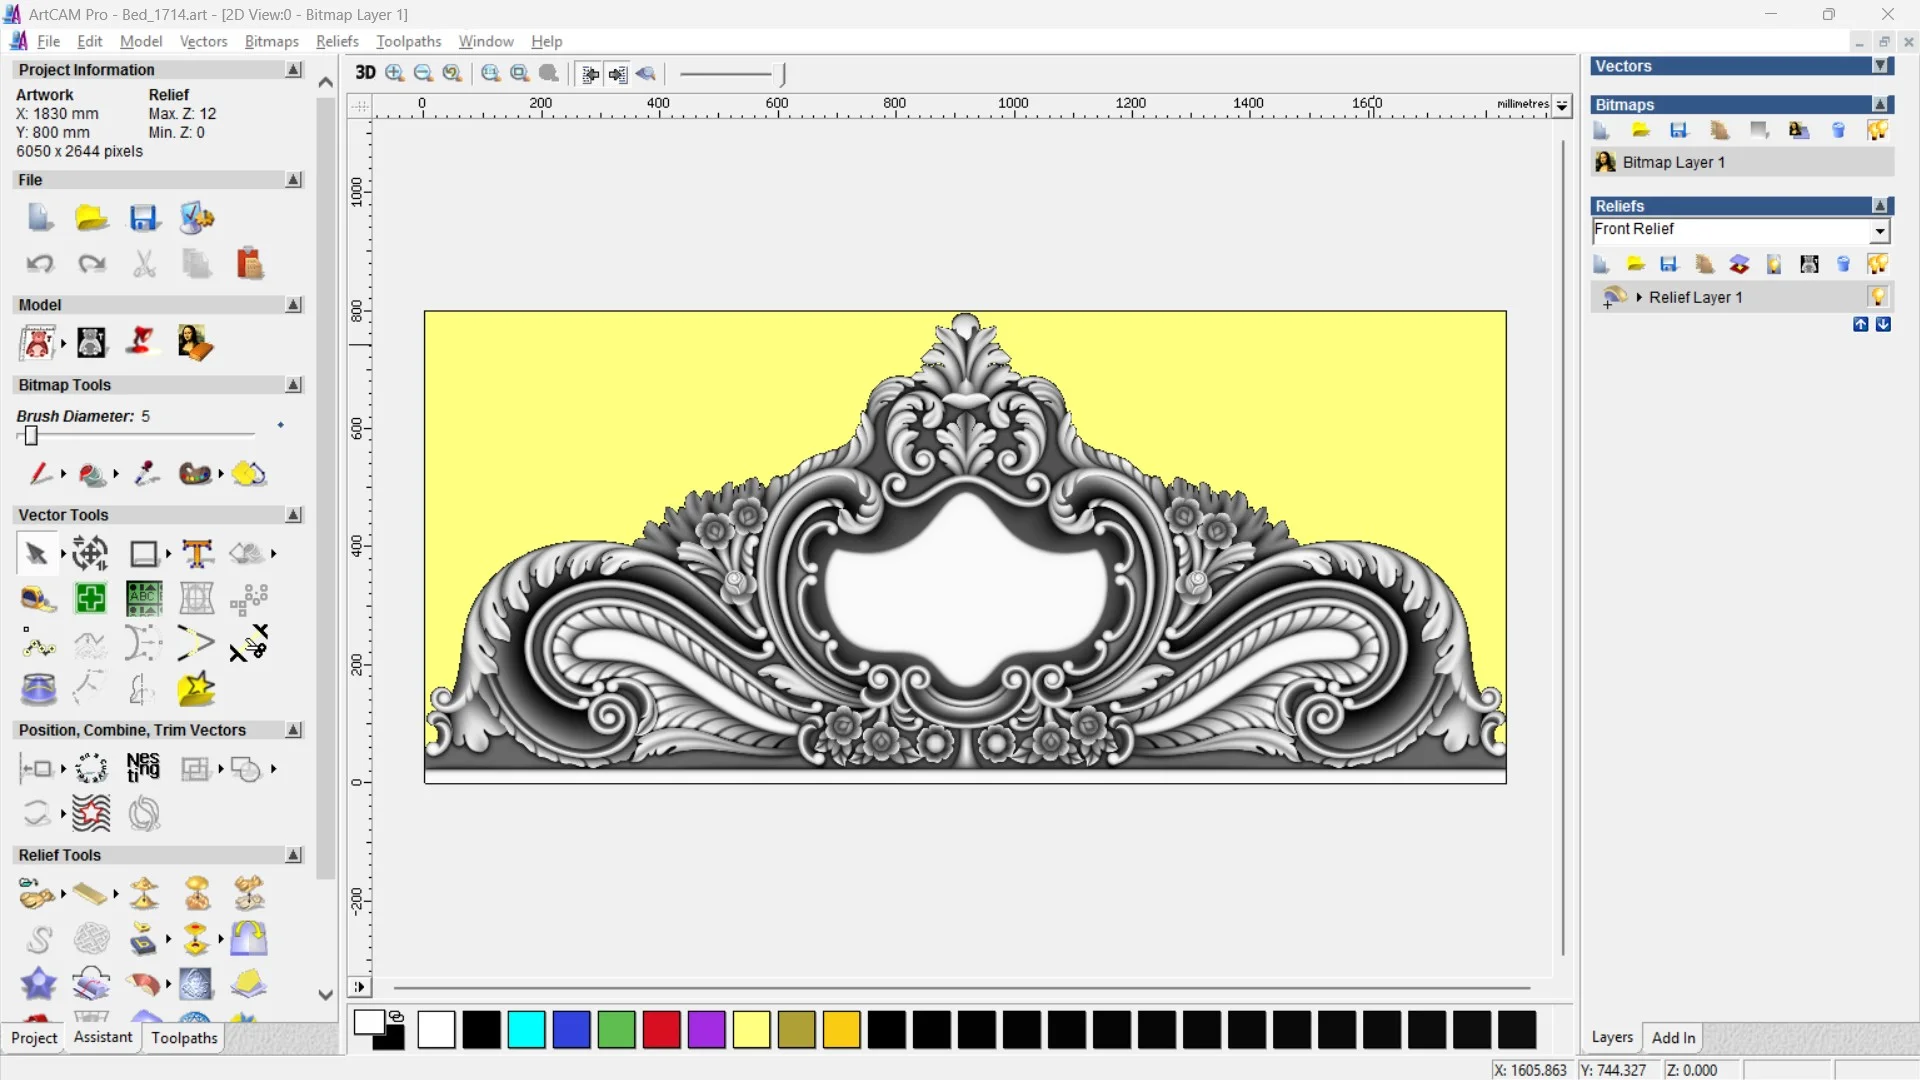1920x1080 pixels.
Task: Open the Toolpaths menu
Action: click(408, 41)
